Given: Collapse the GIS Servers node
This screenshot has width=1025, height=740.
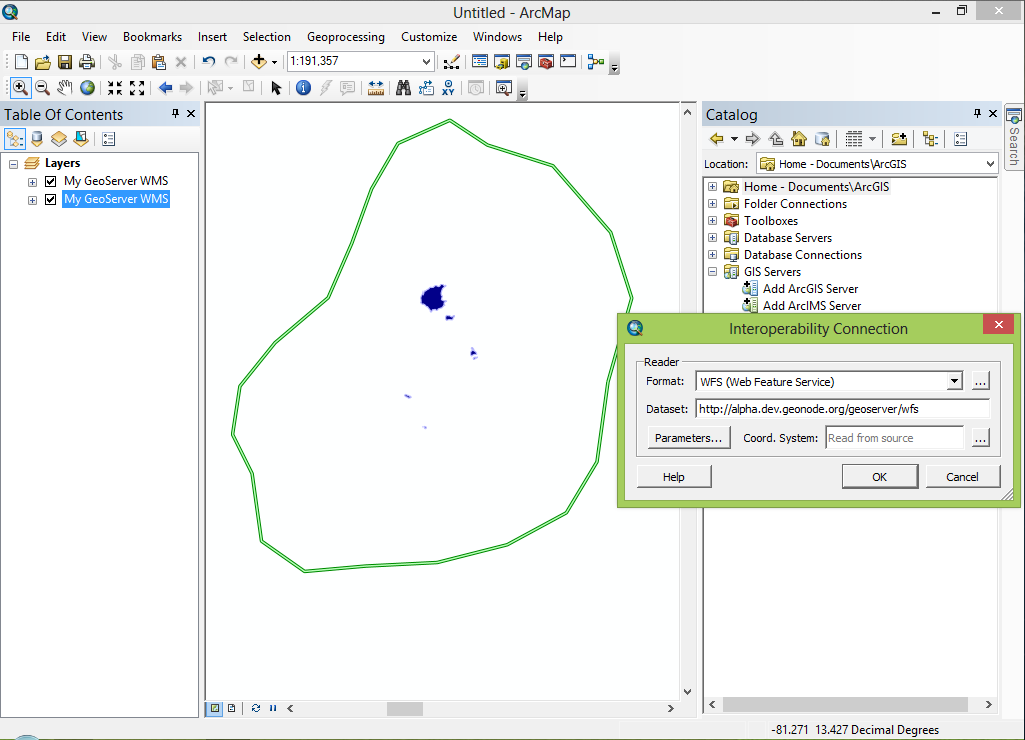Looking at the screenshot, I should (713, 271).
